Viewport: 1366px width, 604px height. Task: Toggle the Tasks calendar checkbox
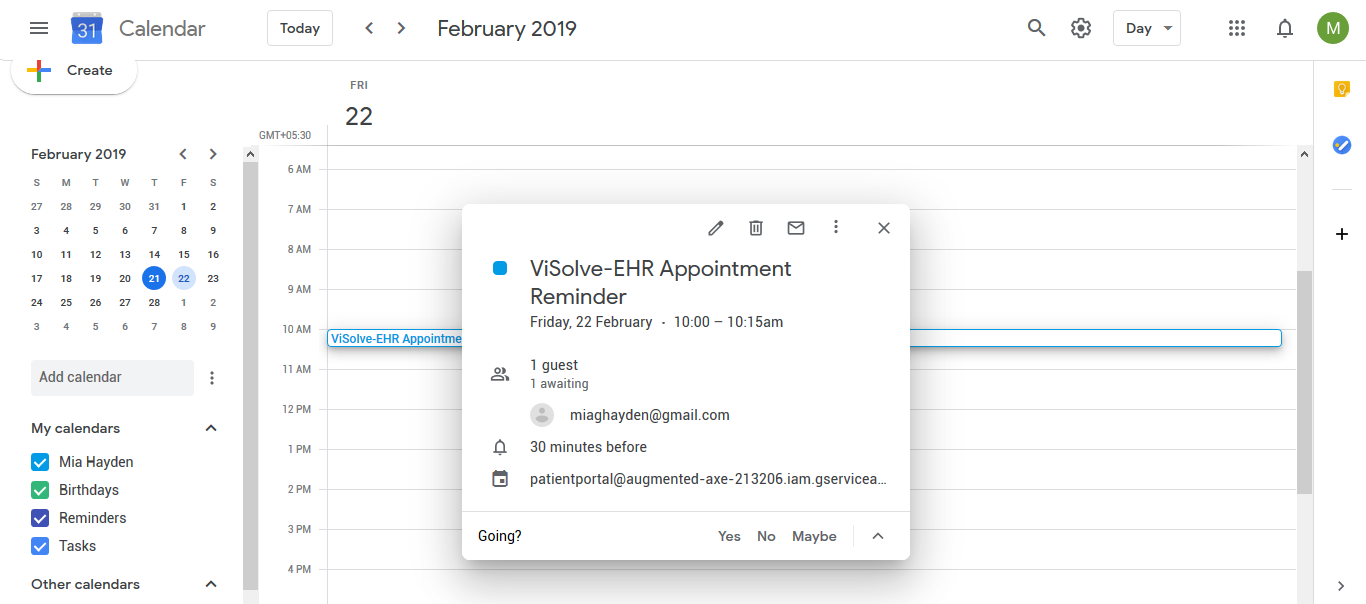(40, 546)
